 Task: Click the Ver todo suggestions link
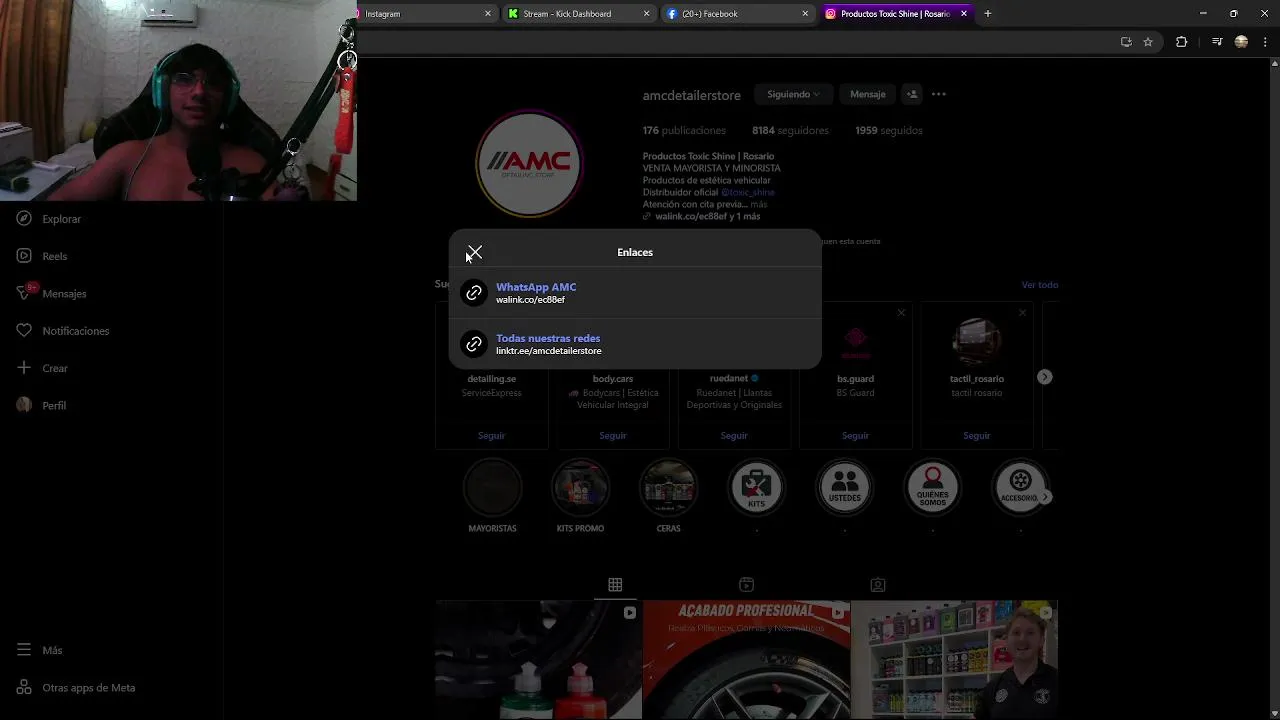coord(1039,285)
